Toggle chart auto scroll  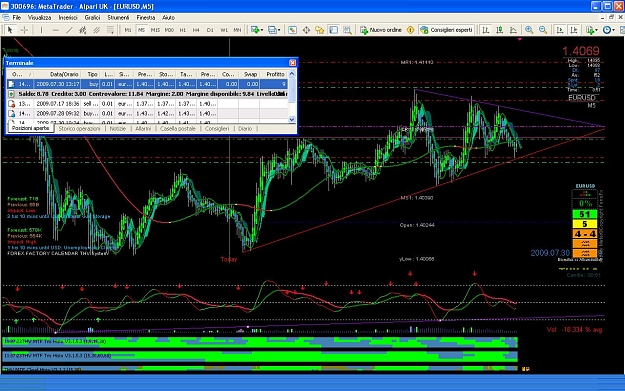click(x=560, y=30)
